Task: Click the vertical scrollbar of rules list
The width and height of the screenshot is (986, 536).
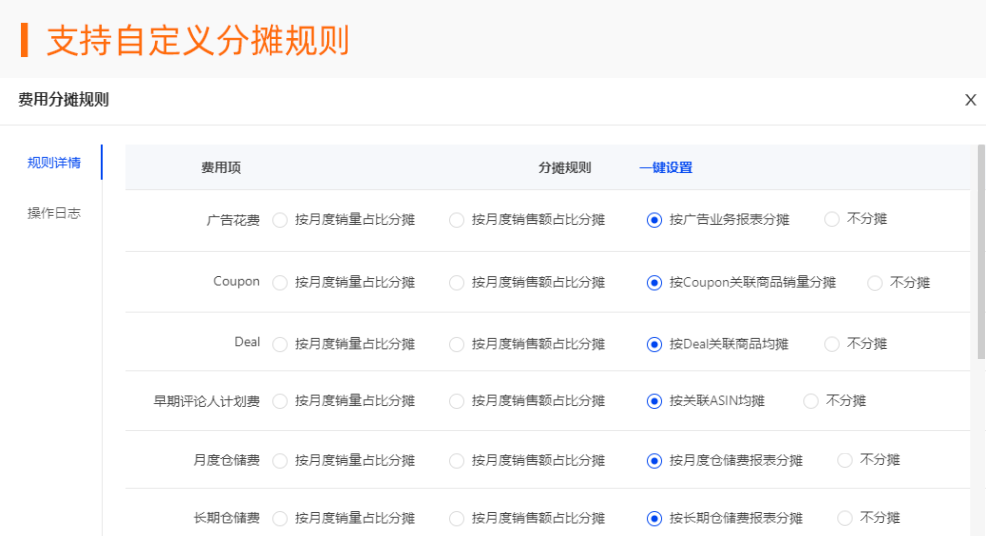Action: (x=980, y=250)
